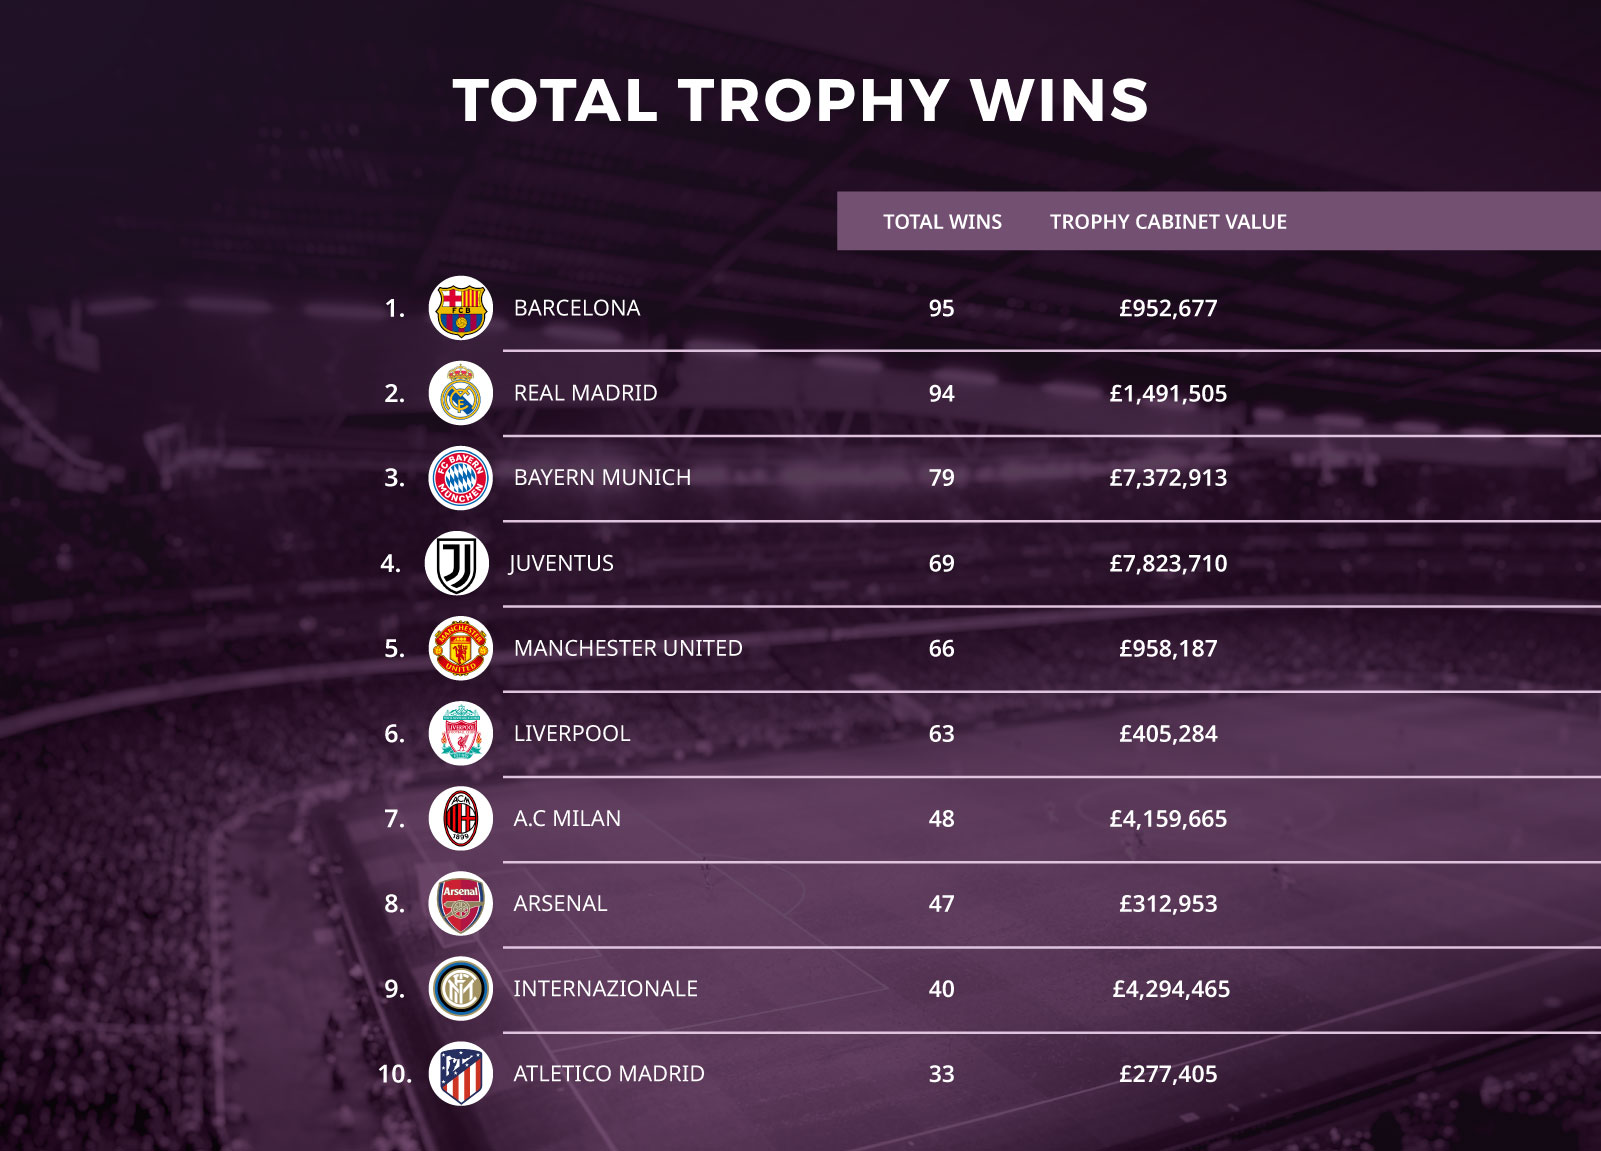Select Bayern Munich's 79 total wins
This screenshot has width=1601, height=1151.
pyautogui.click(x=941, y=478)
